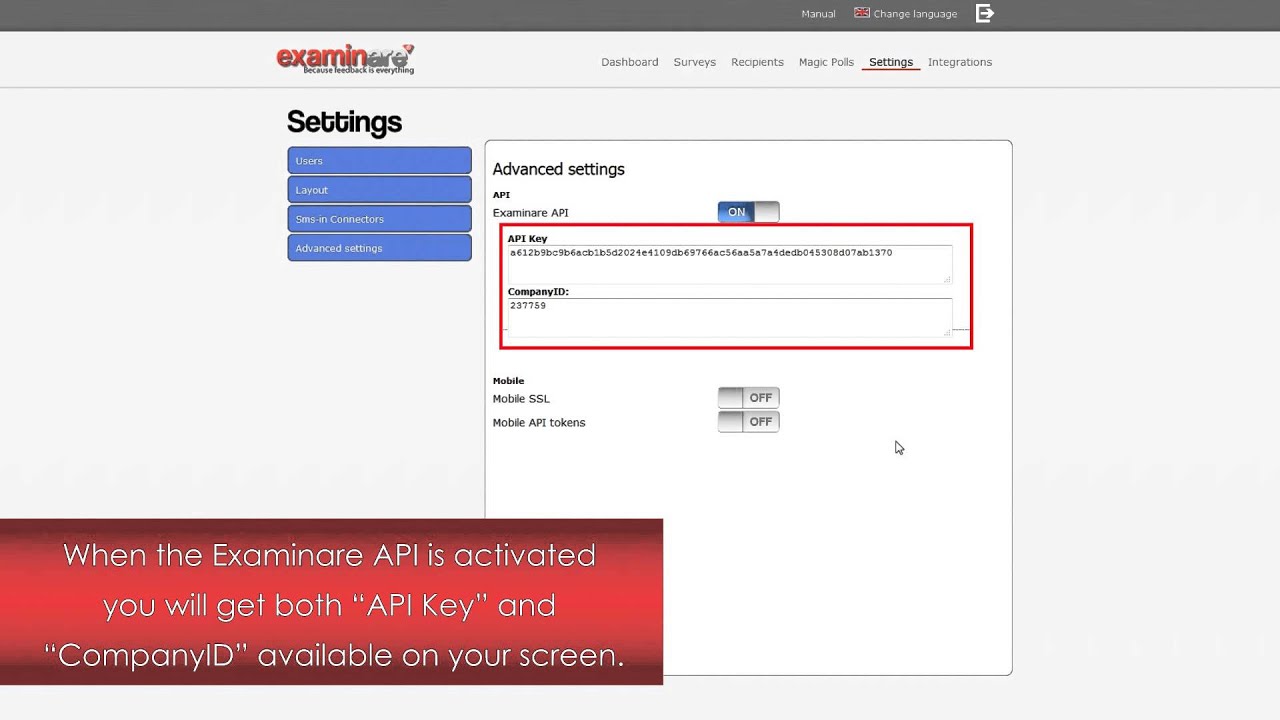1280x720 pixels.
Task: Enable the Mobile SSL toggle
Action: (748, 398)
